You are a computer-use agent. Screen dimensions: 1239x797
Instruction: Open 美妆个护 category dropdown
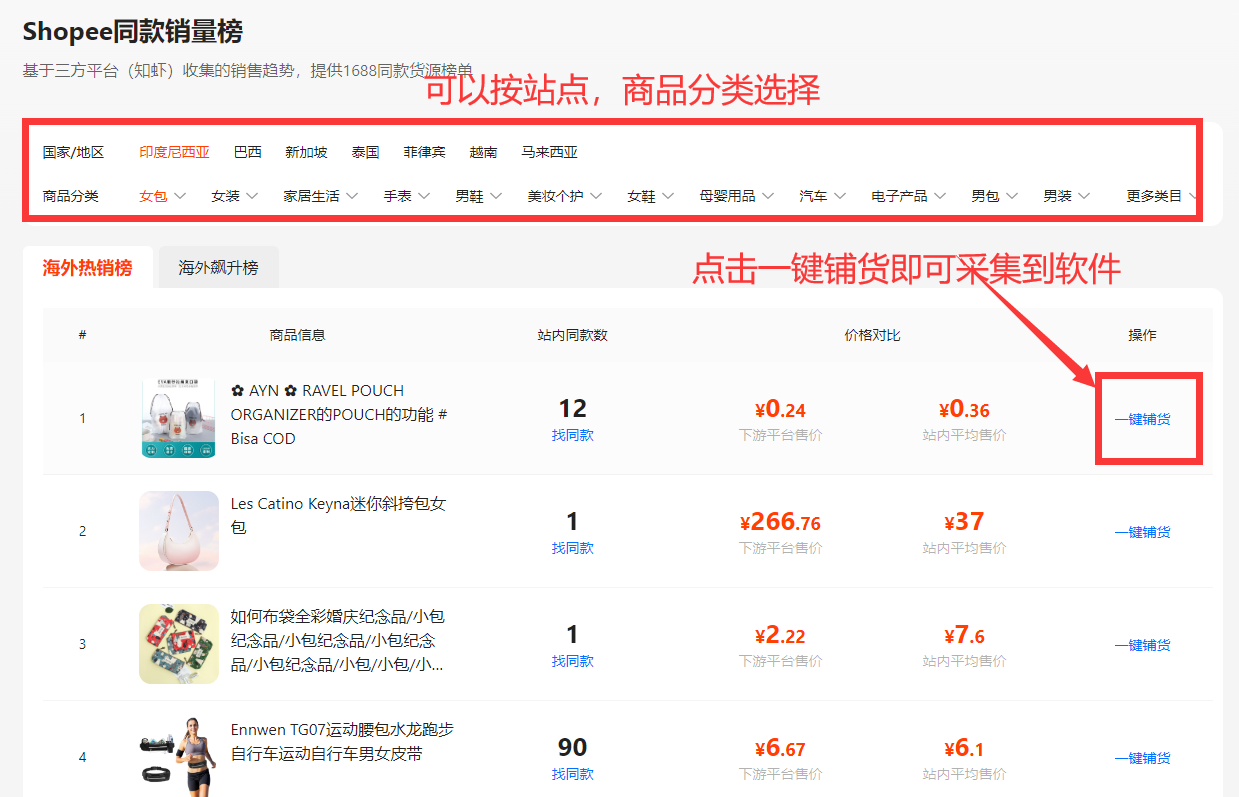(565, 196)
